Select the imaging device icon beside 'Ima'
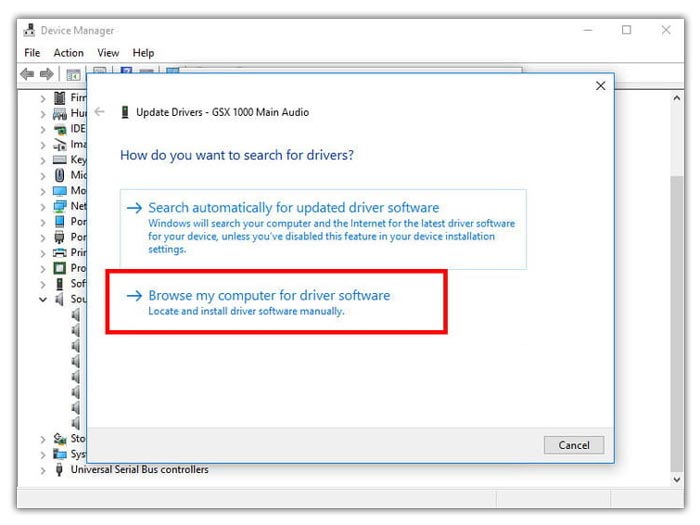This screenshot has height=525, width=700. 59,145
